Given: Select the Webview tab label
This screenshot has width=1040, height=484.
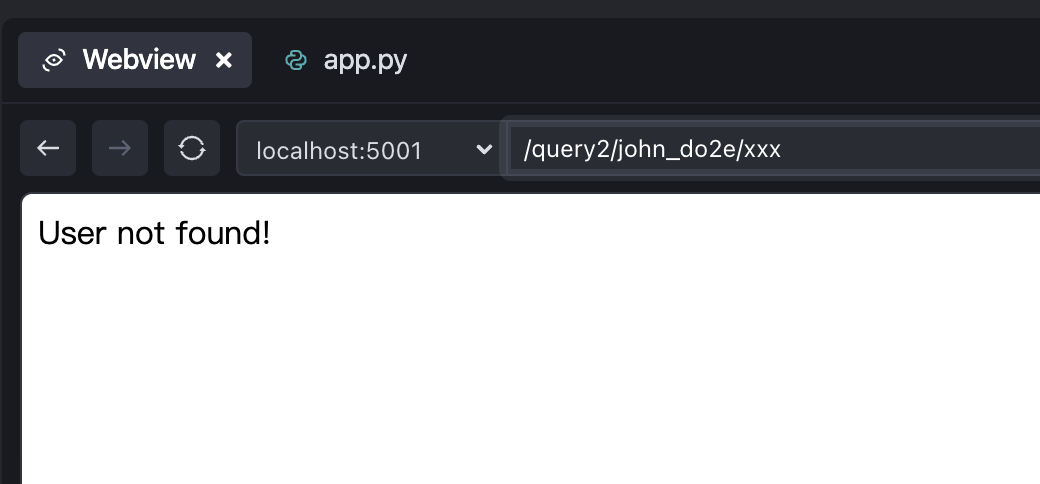Looking at the screenshot, I should pyautogui.click(x=139, y=60).
